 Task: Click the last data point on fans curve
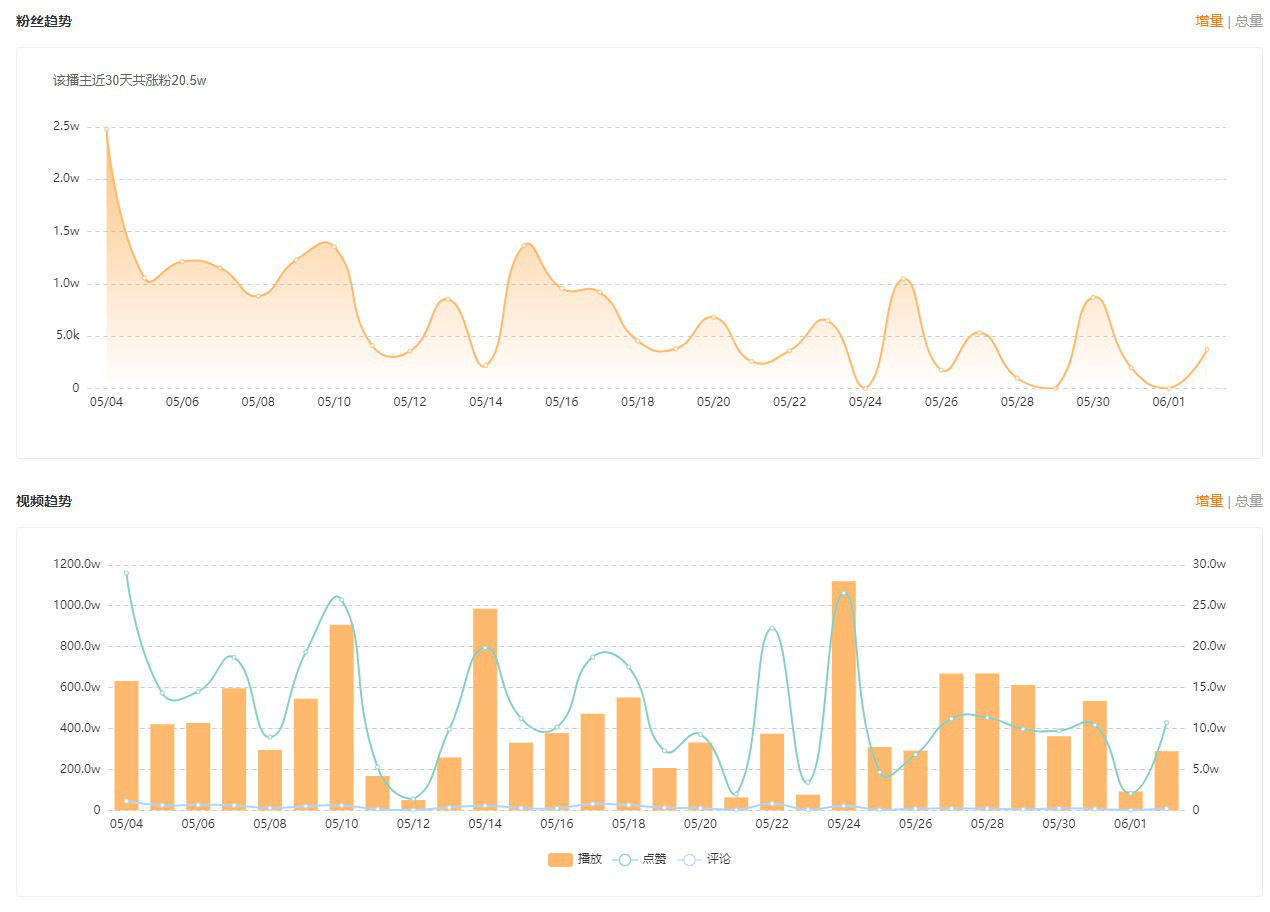pyautogui.click(x=1207, y=350)
